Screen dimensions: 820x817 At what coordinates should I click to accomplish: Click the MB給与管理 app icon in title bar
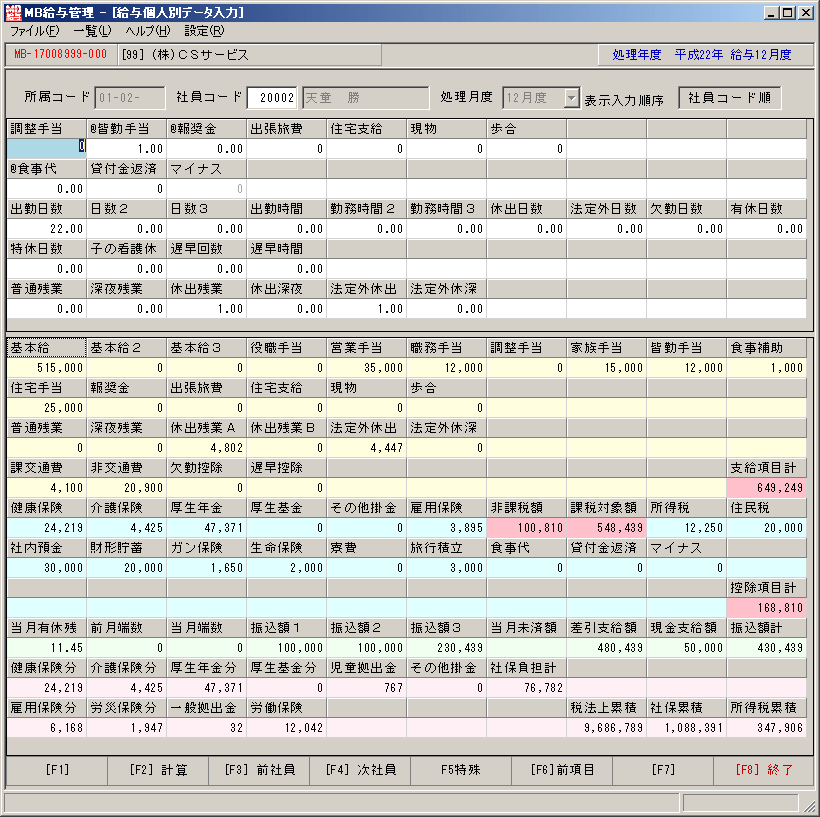tap(14, 12)
